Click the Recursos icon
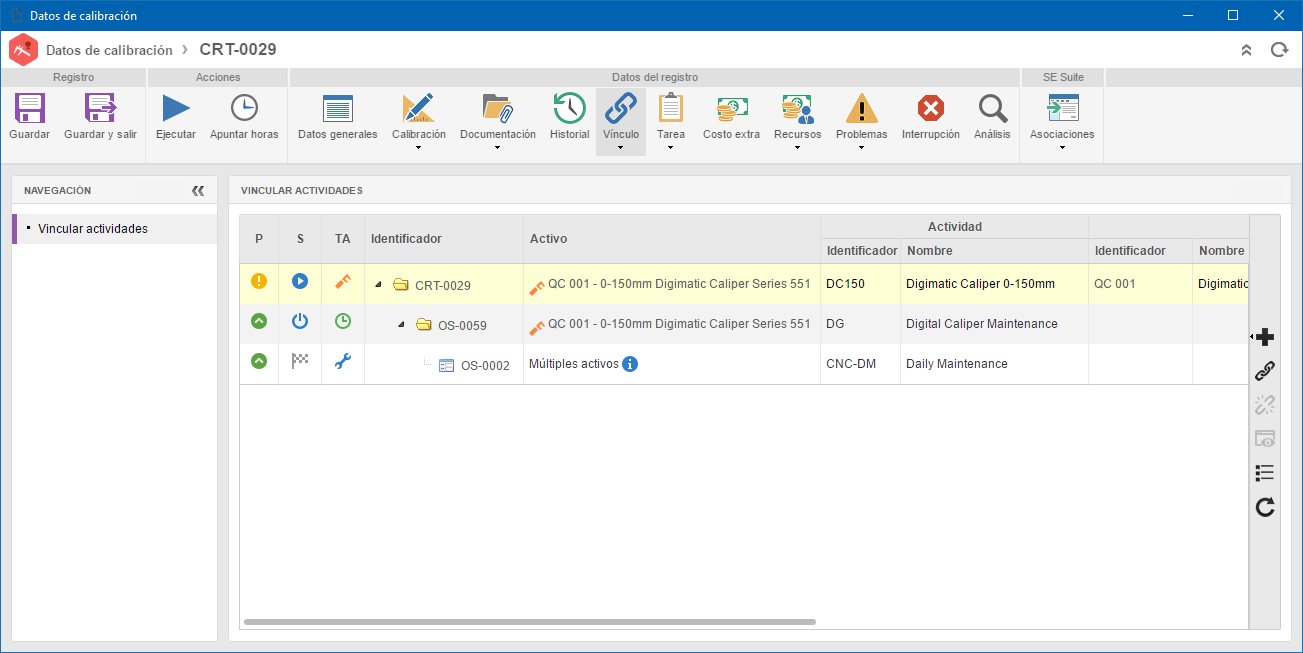 (797, 108)
